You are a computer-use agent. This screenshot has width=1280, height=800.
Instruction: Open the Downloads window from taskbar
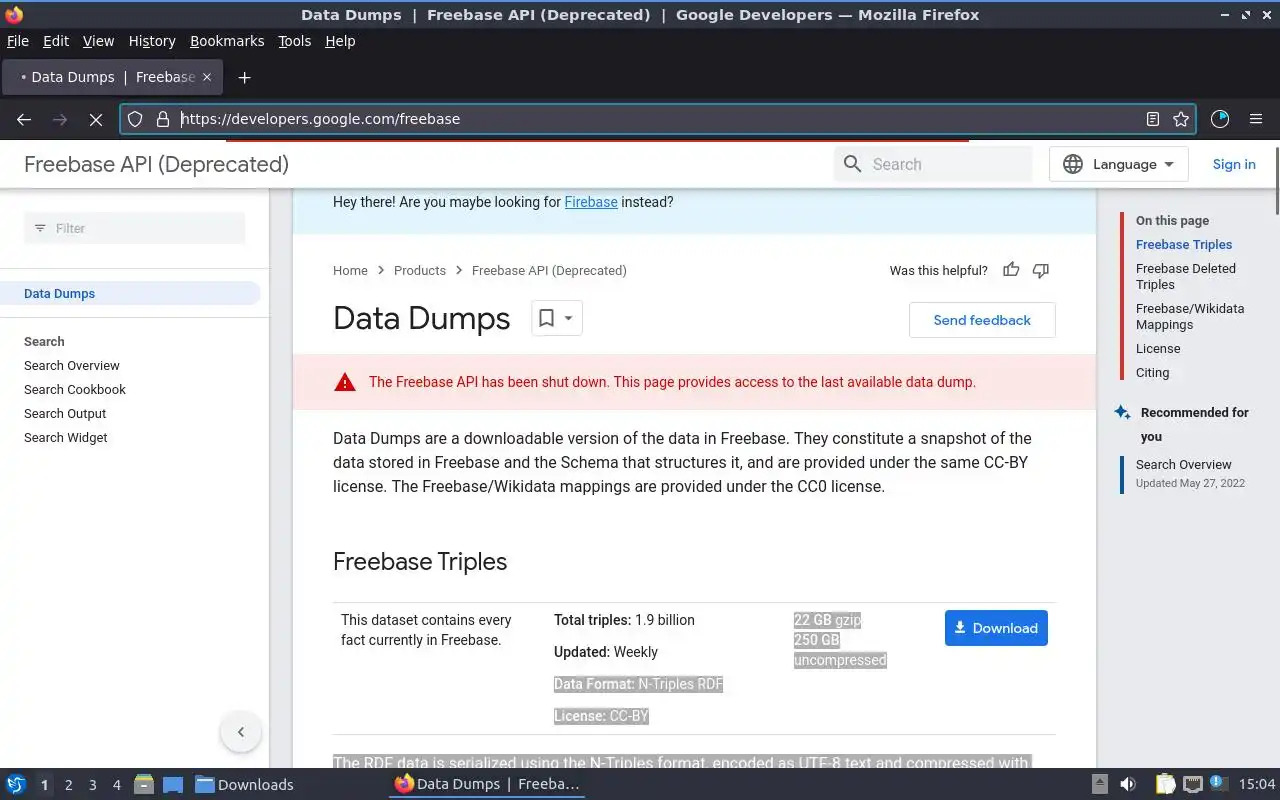click(x=244, y=784)
